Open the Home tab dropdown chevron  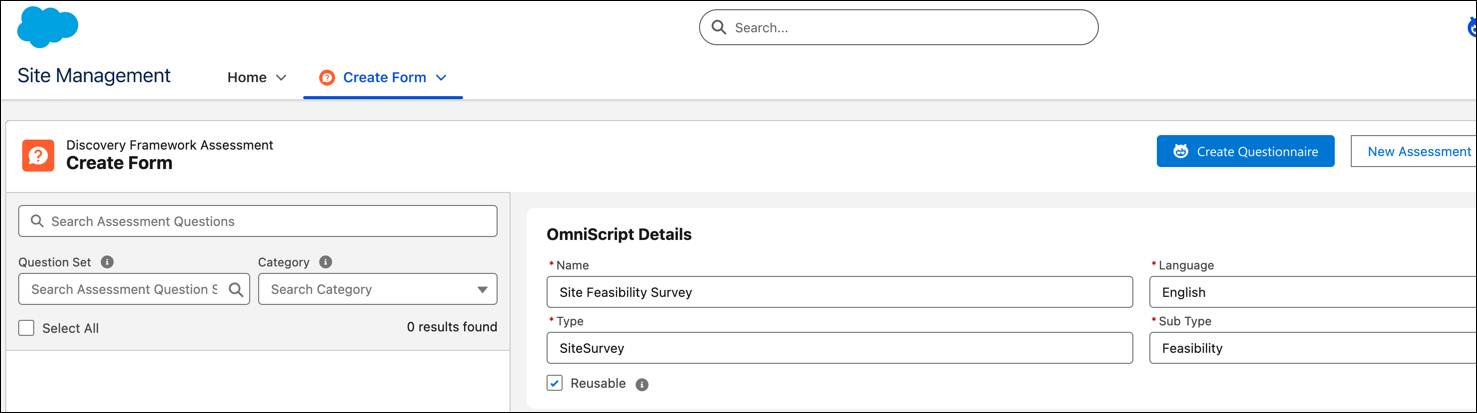(281, 78)
